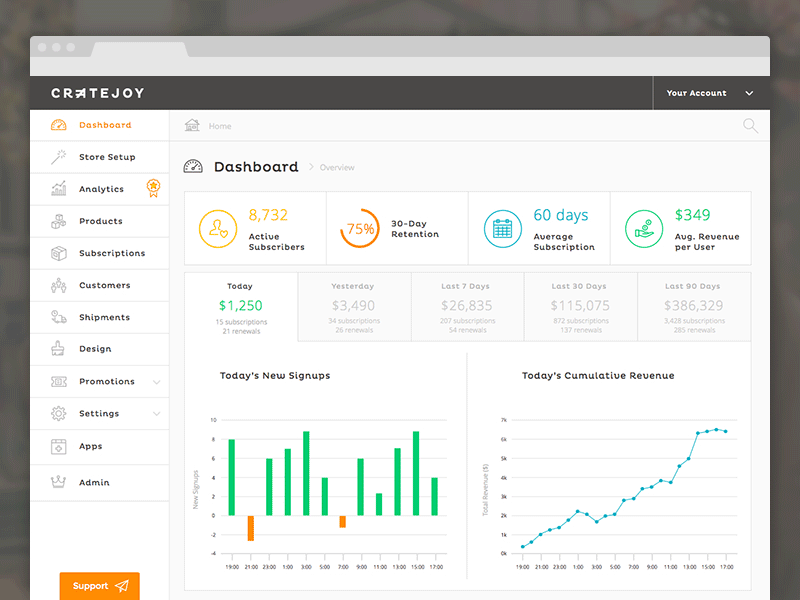Open Admin using the crown icon
Image resolution: width=800 pixels, height=600 pixels.
pyautogui.click(x=60, y=482)
